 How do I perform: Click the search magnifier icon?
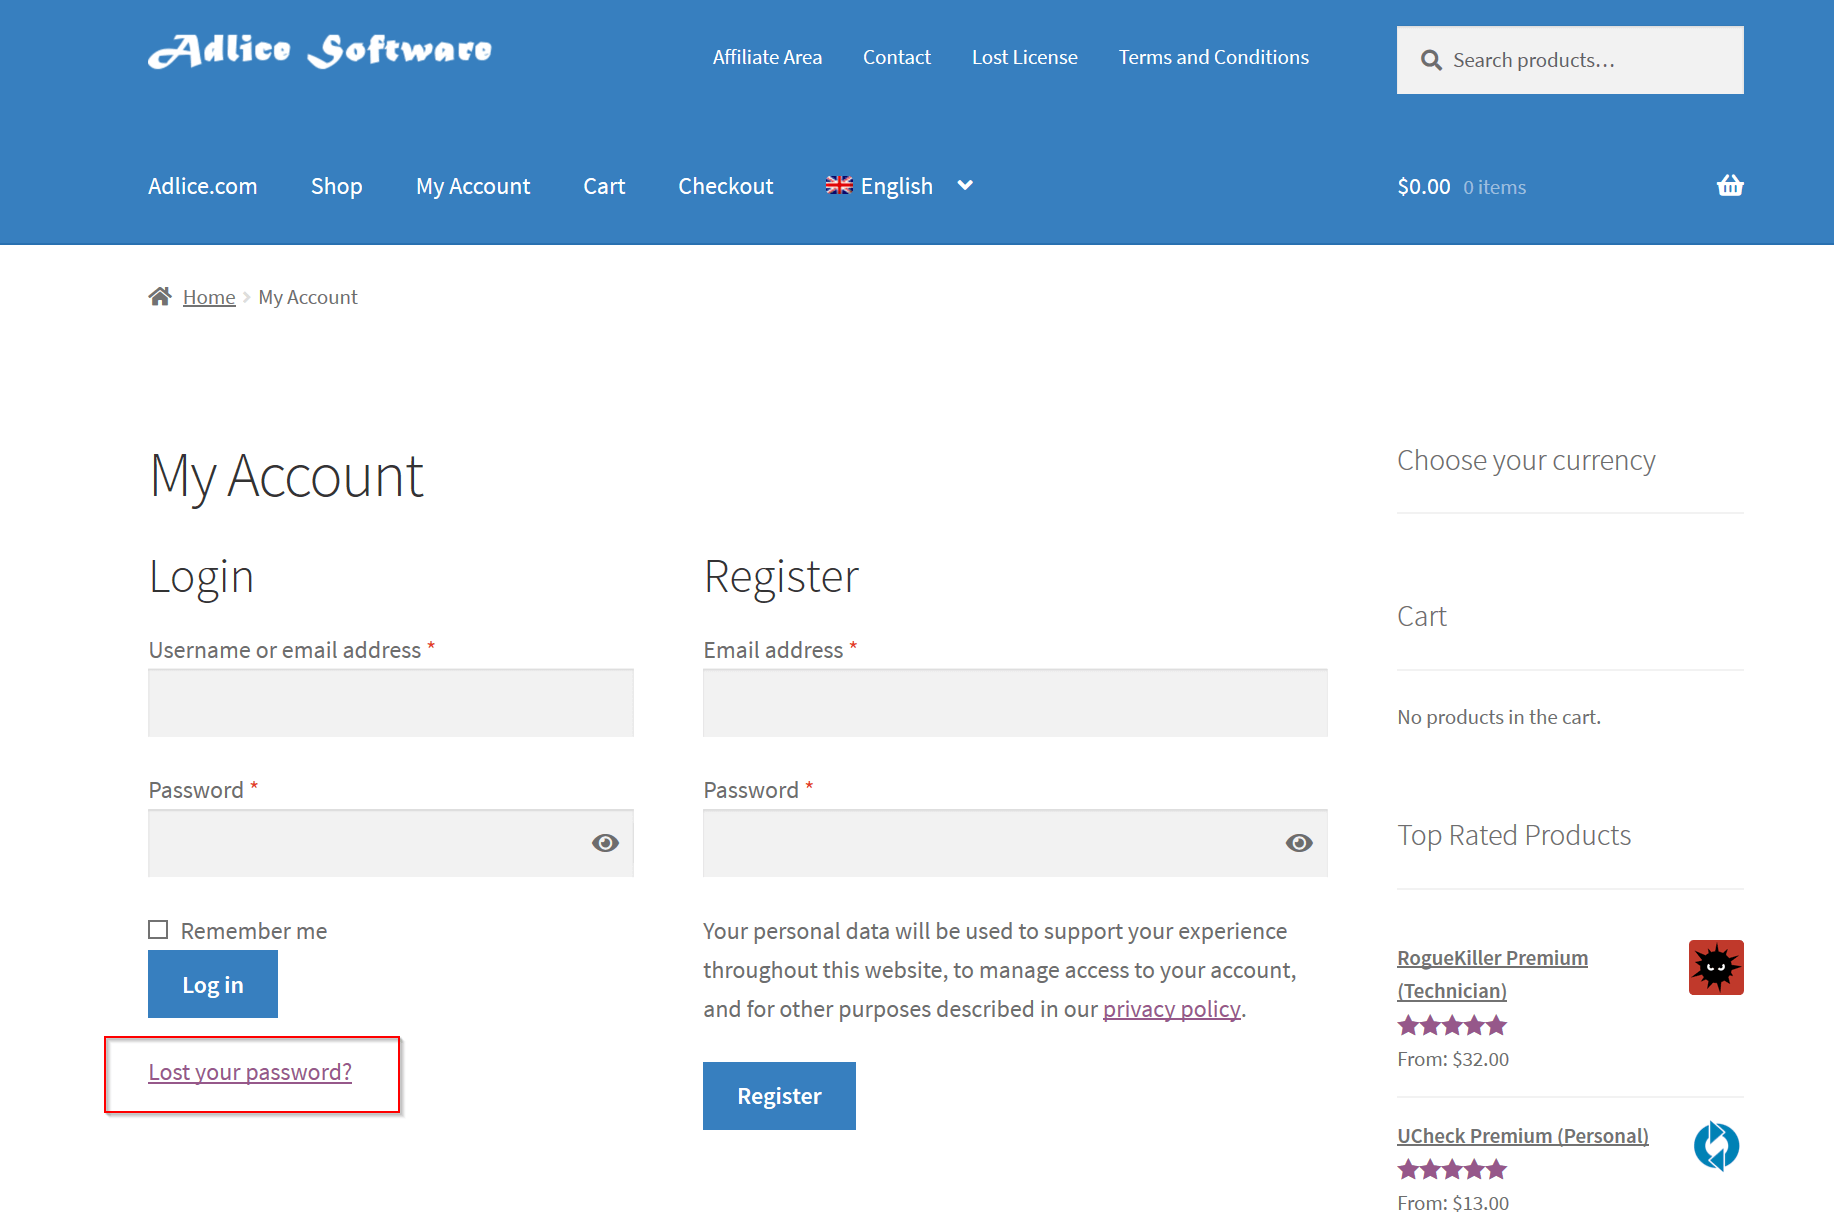[x=1431, y=60]
